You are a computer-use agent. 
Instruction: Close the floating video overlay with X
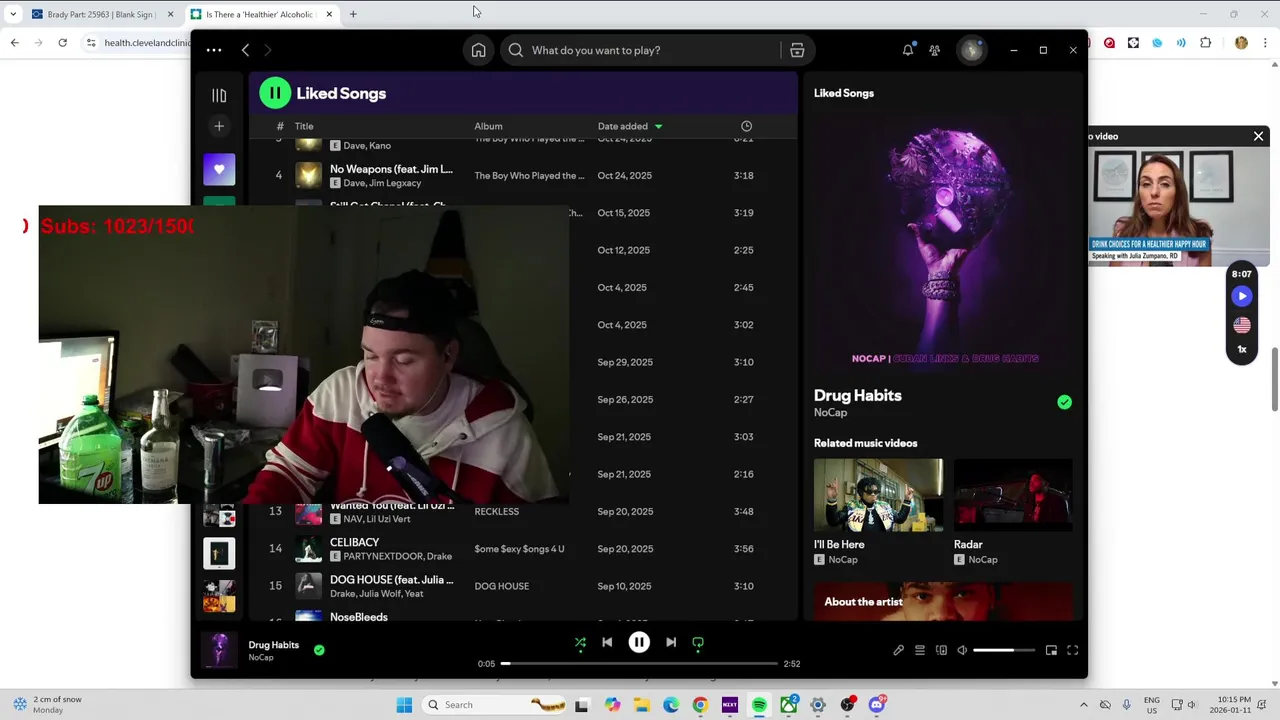click(x=1259, y=136)
